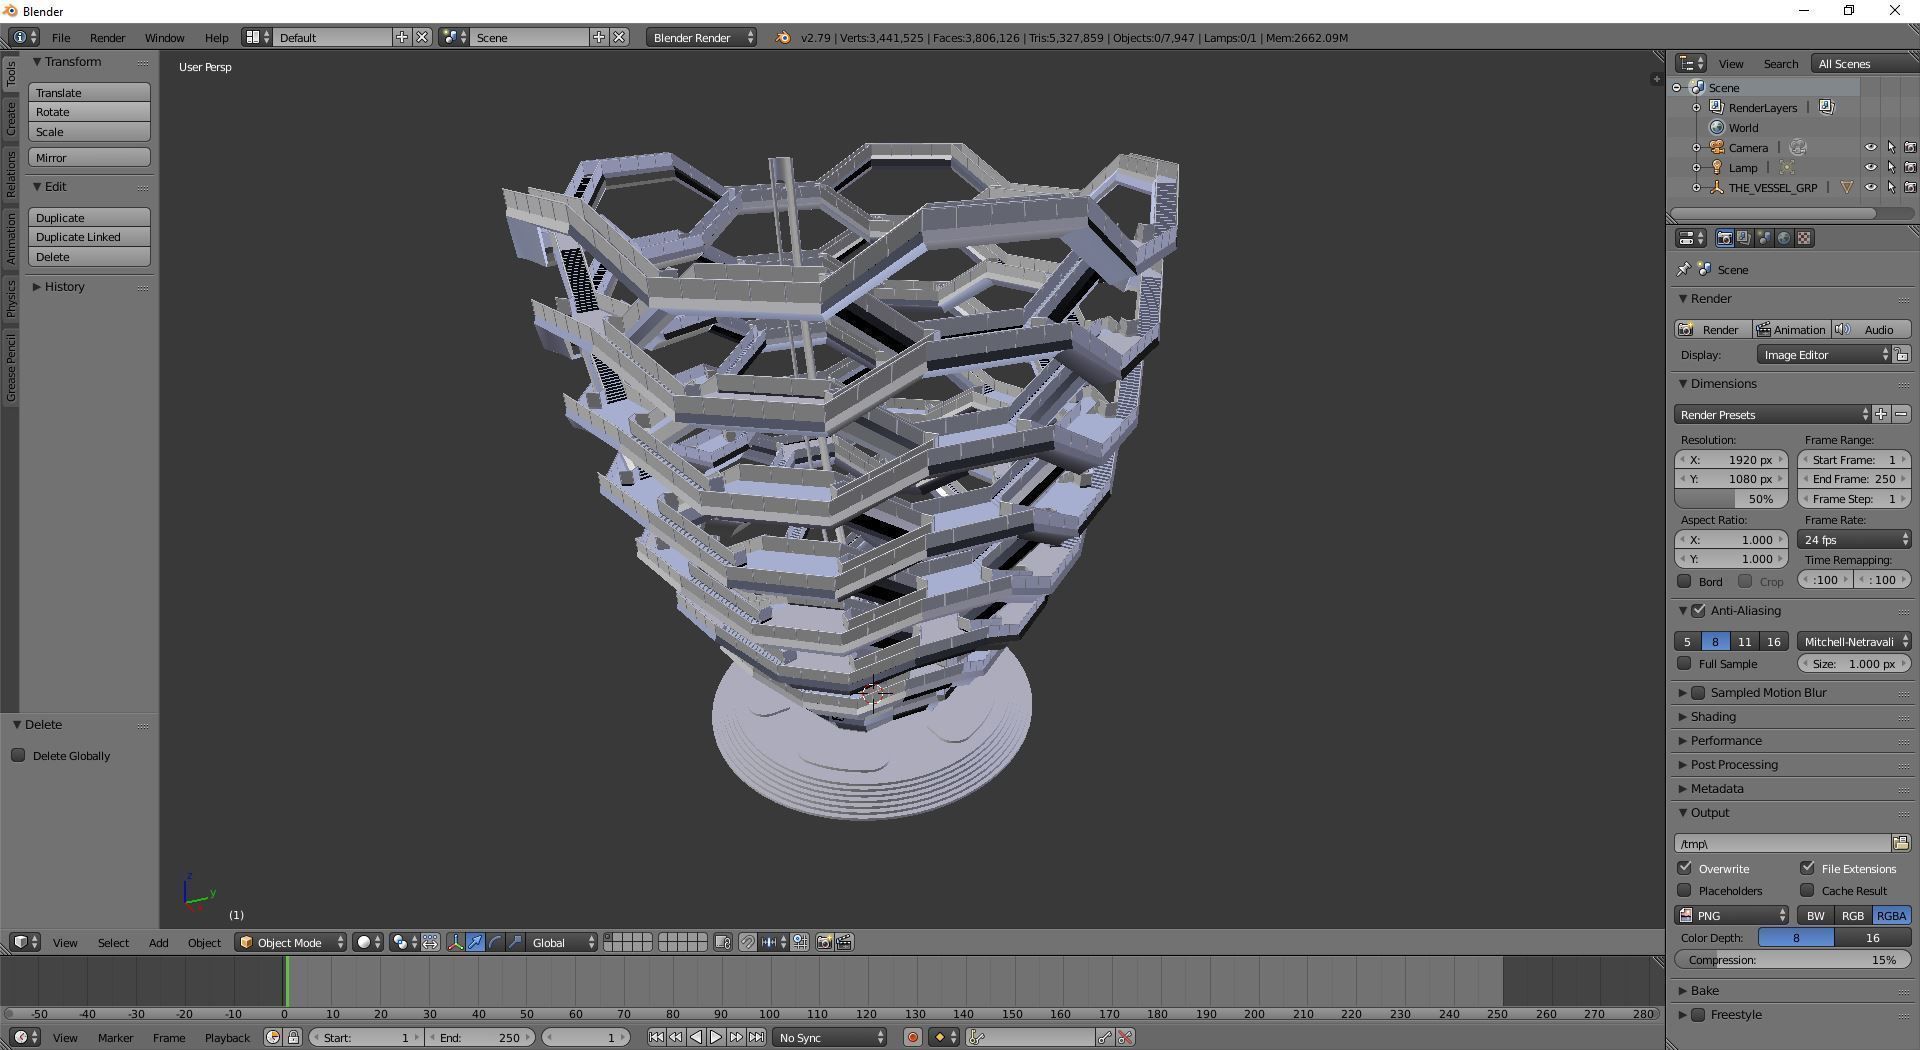Toggle the 3D manipulator axes icon
The height and width of the screenshot is (1050, 1920).
[455, 942]
